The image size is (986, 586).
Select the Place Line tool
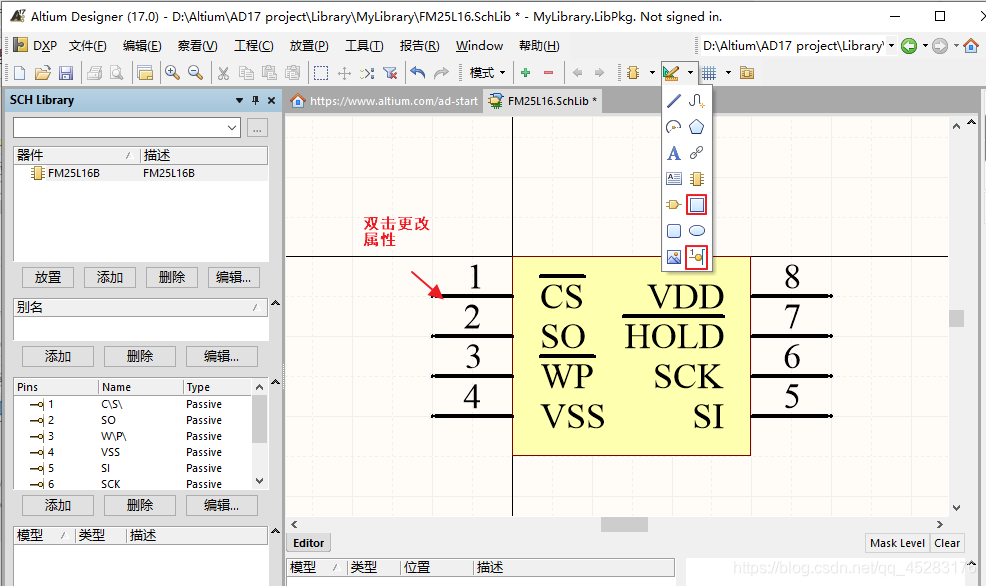click(x=674, y=100)
